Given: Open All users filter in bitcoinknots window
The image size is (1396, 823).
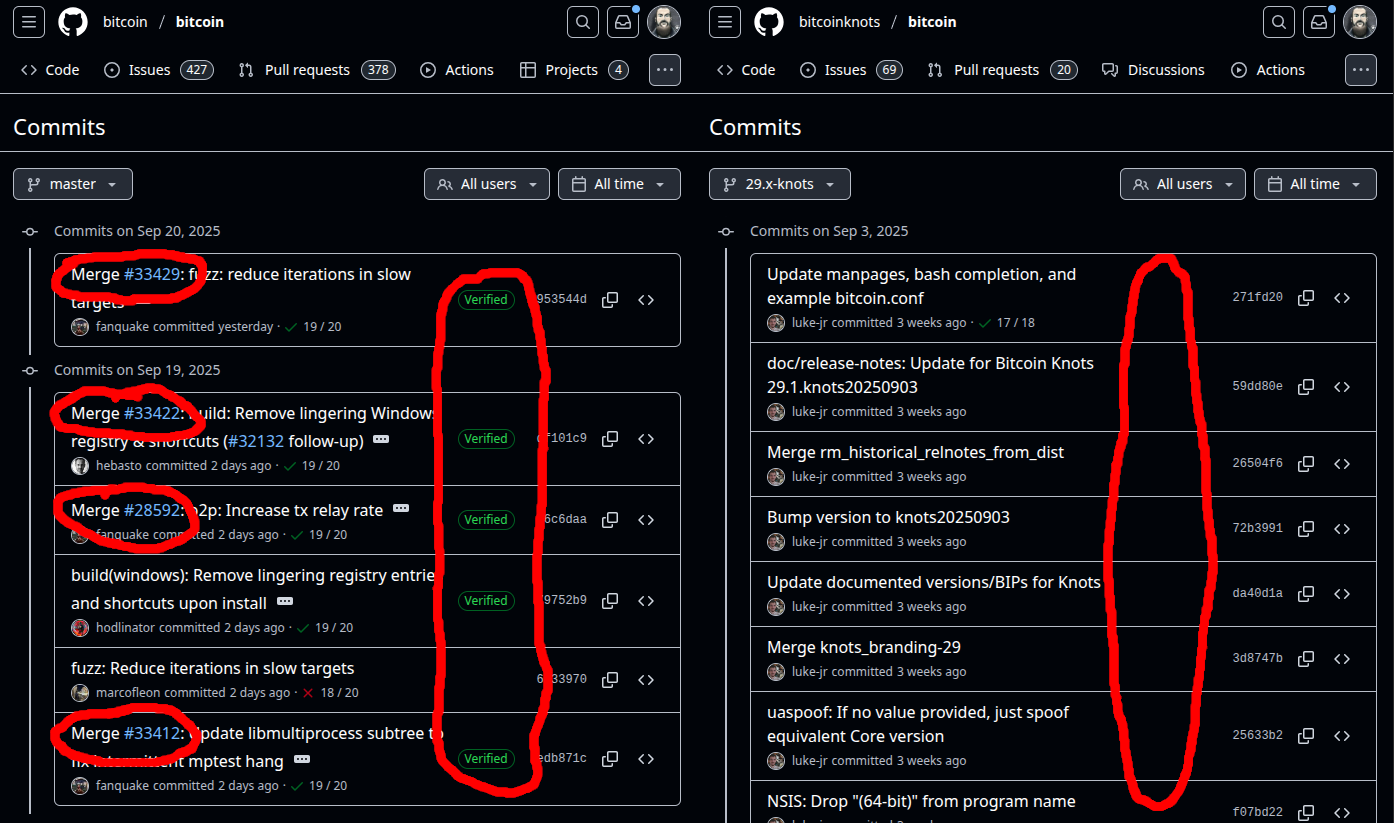Looking at the screenshot, I should pyautogui.click(x=1183, y=184).
